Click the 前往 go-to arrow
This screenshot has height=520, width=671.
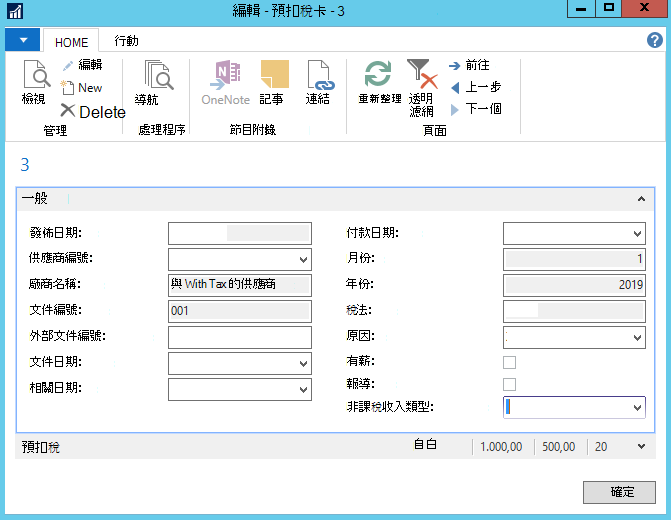pyautogui.click(x=454, y=65)
